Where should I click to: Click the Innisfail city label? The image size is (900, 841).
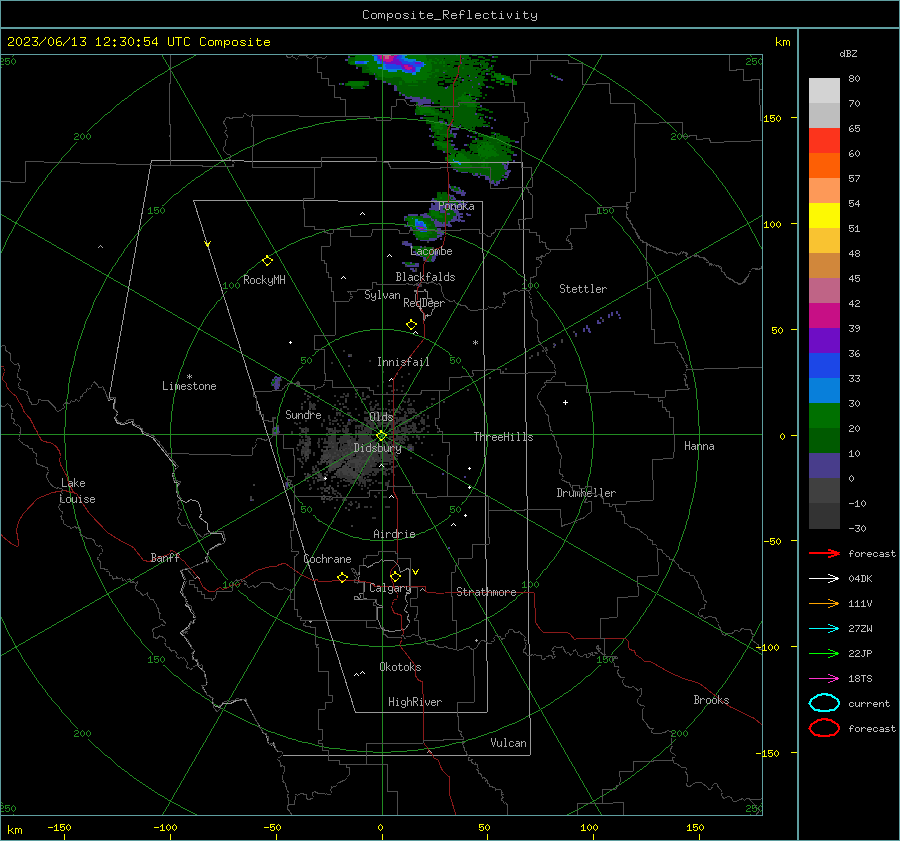click(403, 362)
